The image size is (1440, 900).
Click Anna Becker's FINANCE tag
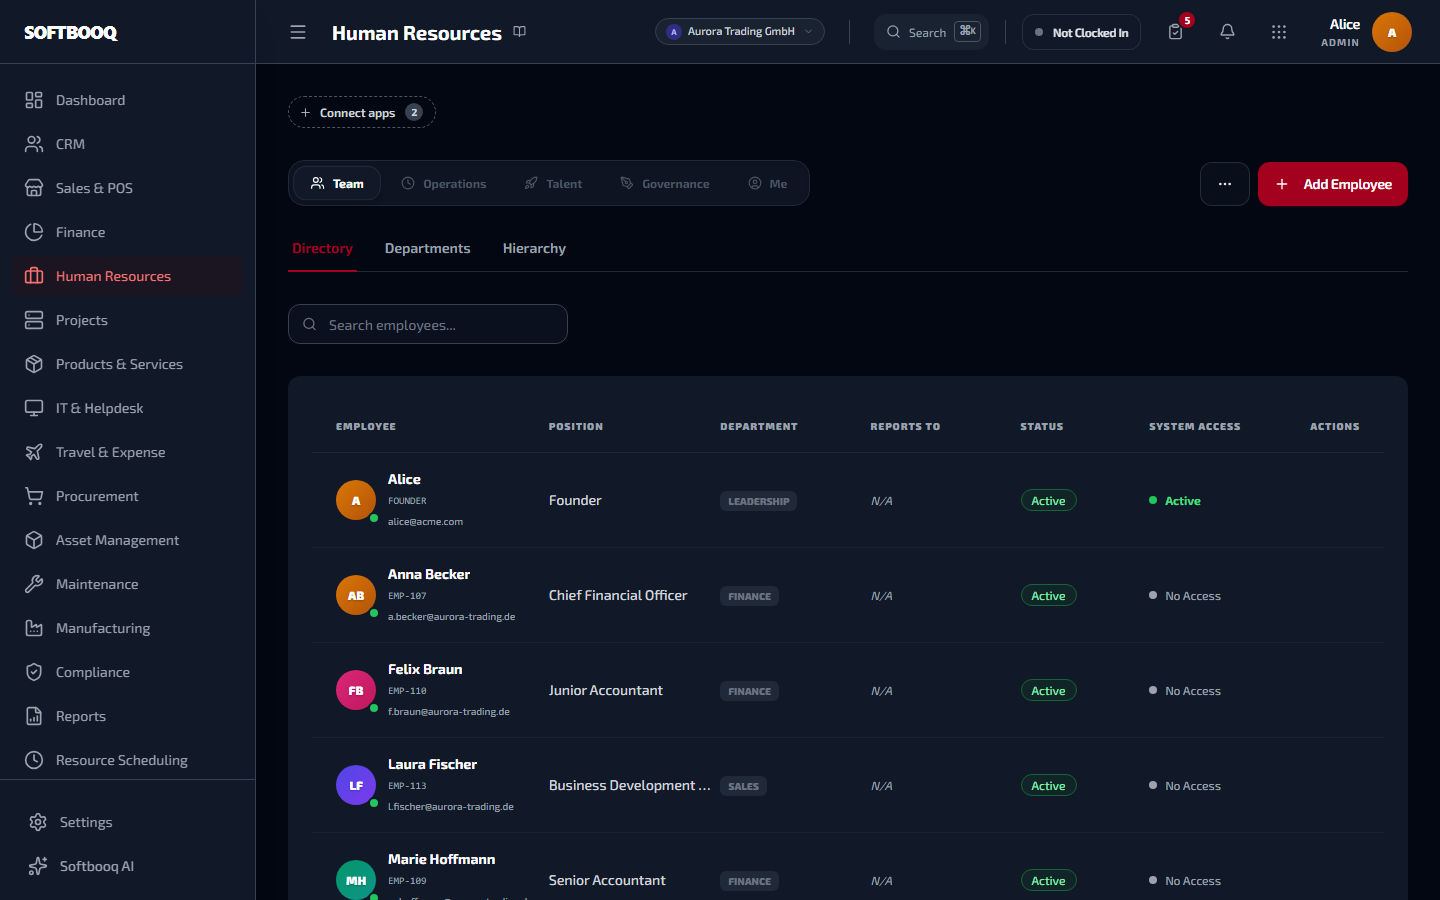tap(749, 596)
